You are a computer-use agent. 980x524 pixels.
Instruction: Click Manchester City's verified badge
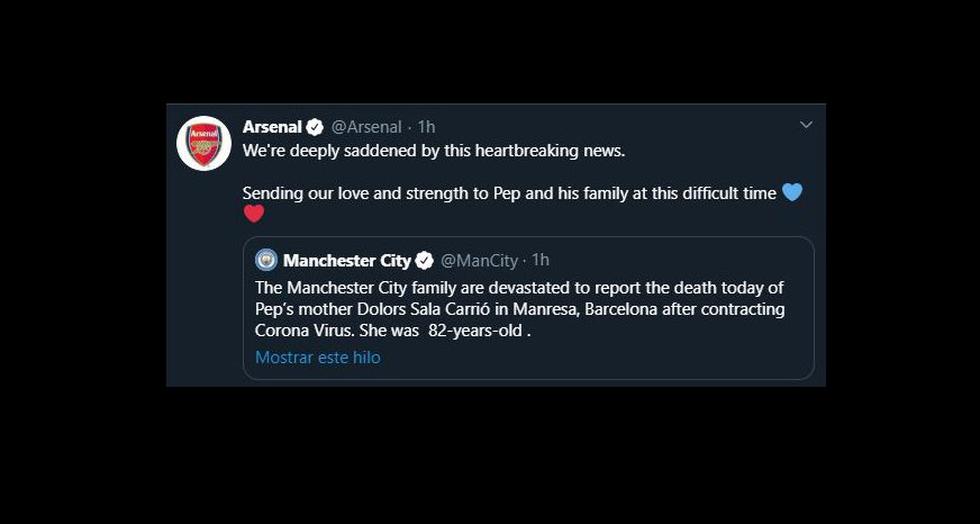(x=424, y=260)
